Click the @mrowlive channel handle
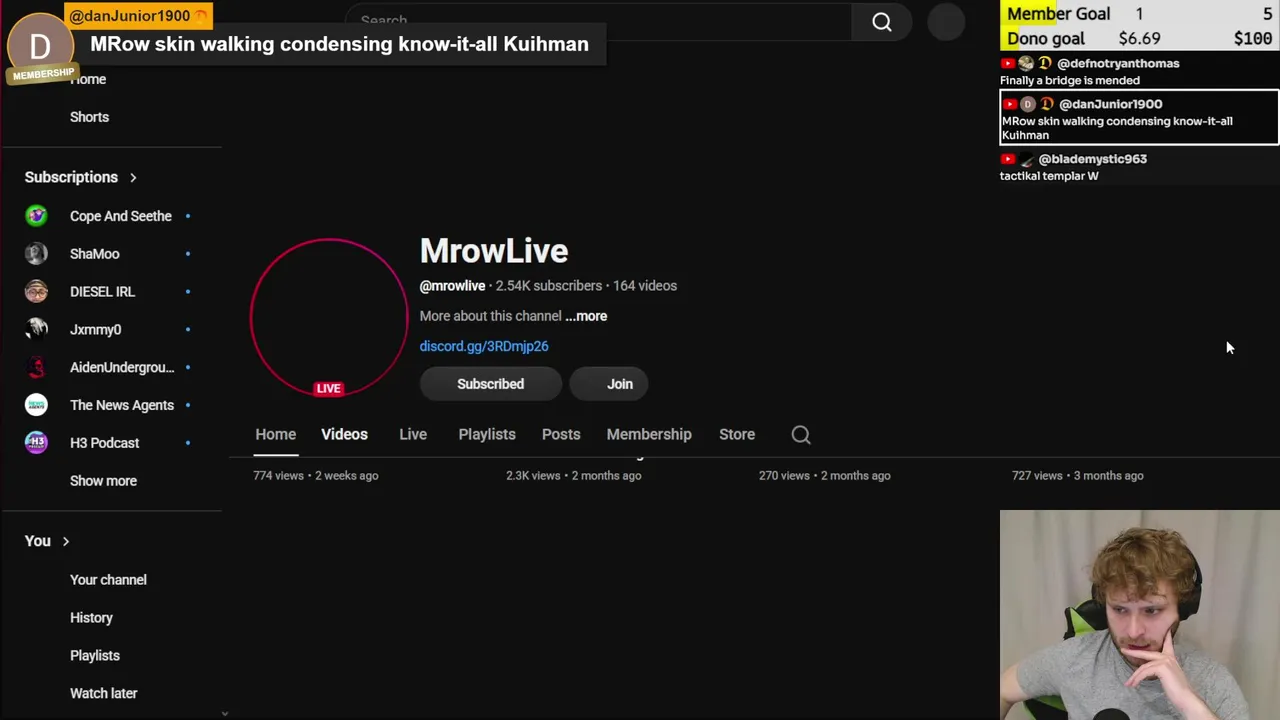1280x720 pixels. (452, 286)
